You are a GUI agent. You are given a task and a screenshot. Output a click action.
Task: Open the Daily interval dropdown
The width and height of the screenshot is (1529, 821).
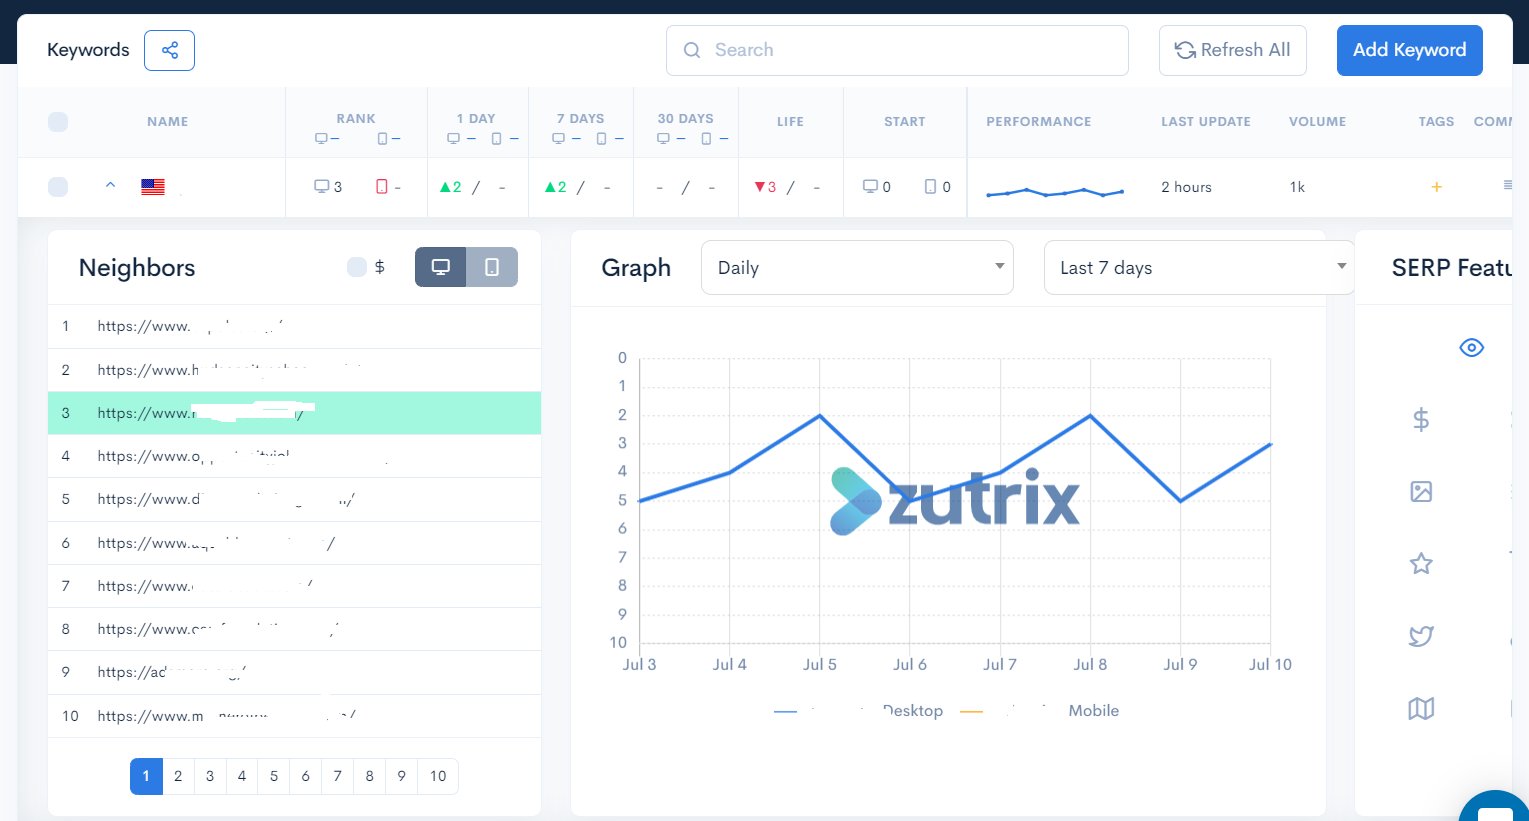coord(858,268)
